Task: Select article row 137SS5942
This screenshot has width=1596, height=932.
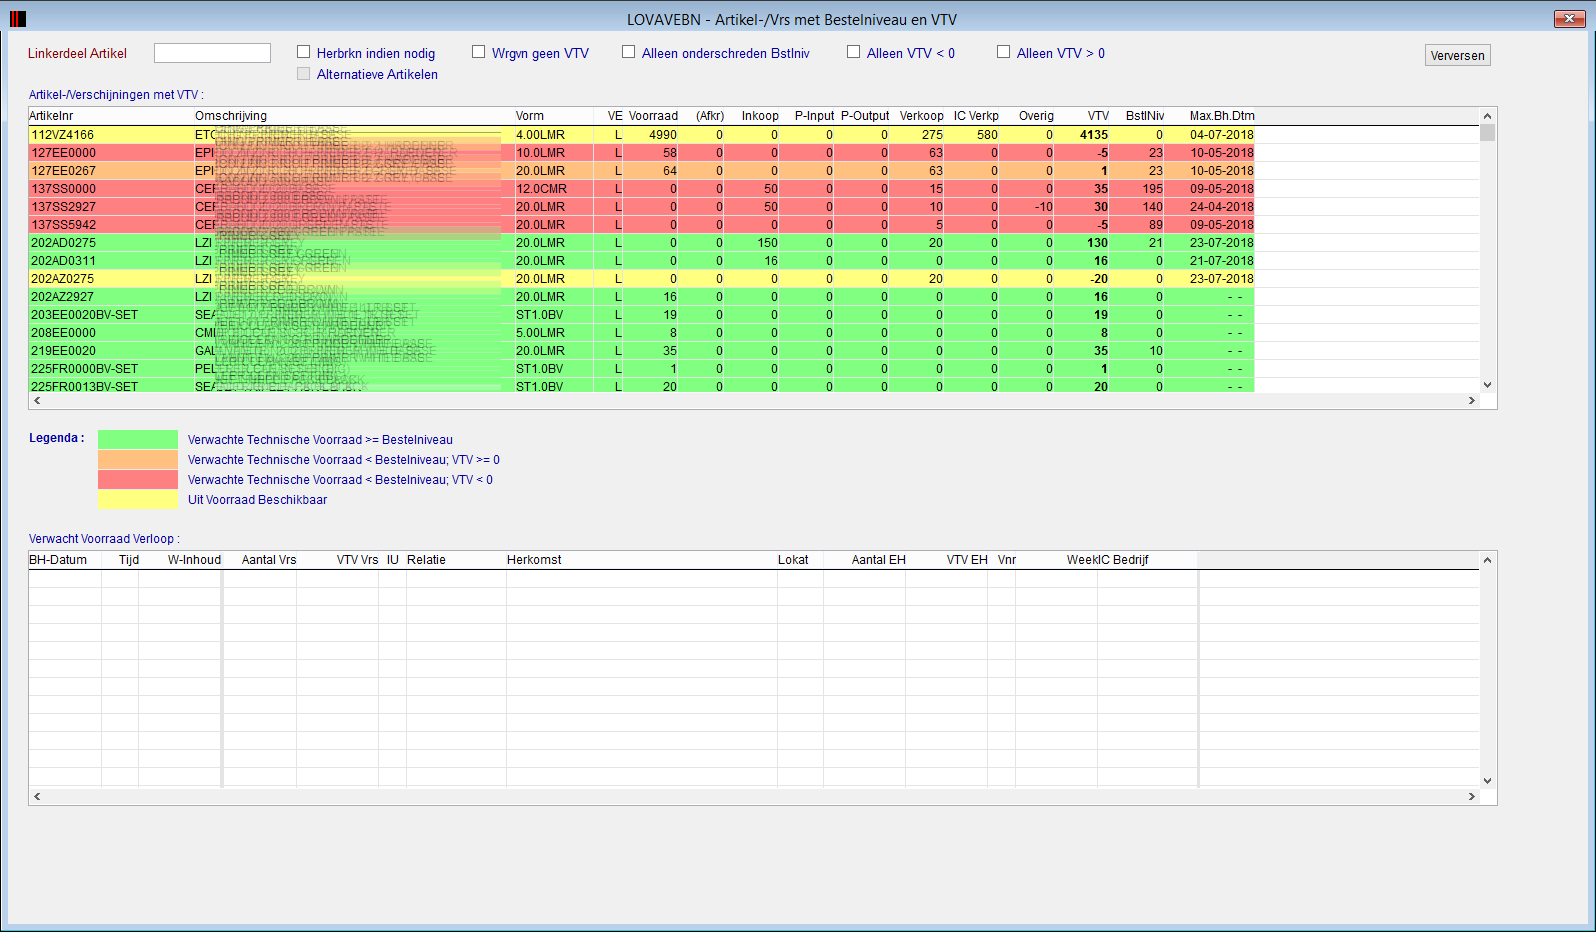Action: (641, 225)
